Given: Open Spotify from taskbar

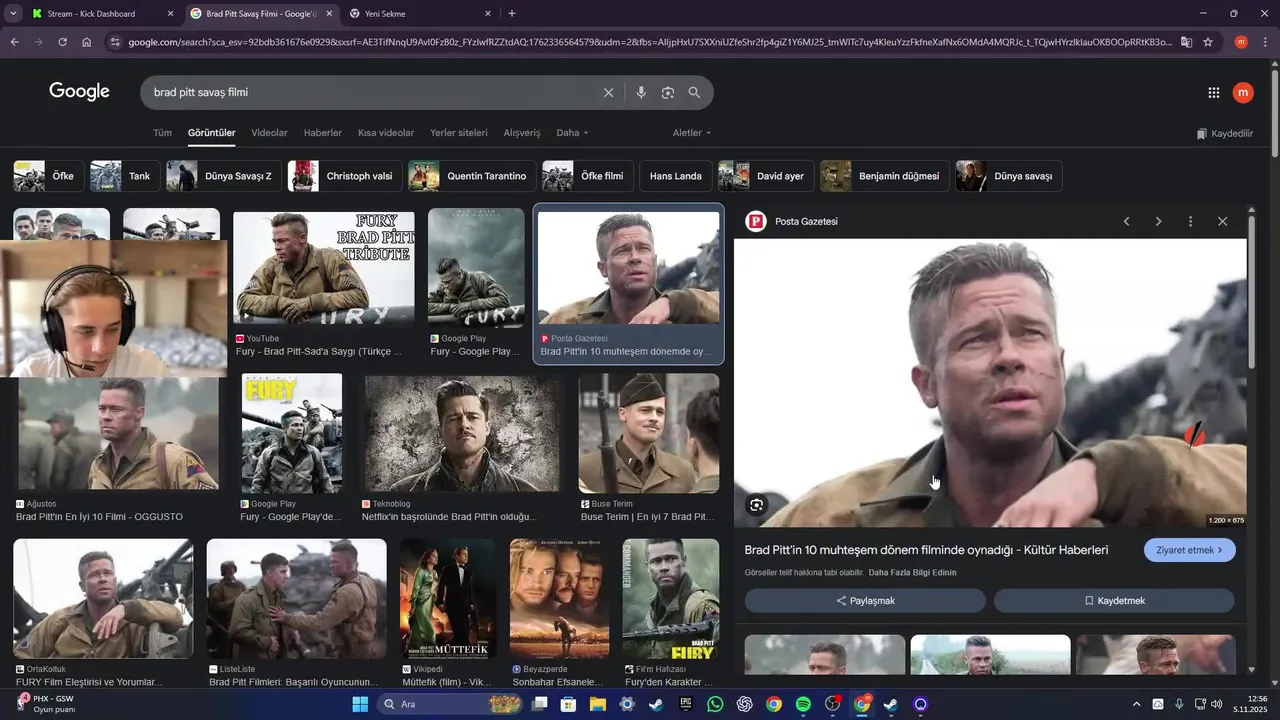Looking at the screenshot, I should (x=803, y=704).
